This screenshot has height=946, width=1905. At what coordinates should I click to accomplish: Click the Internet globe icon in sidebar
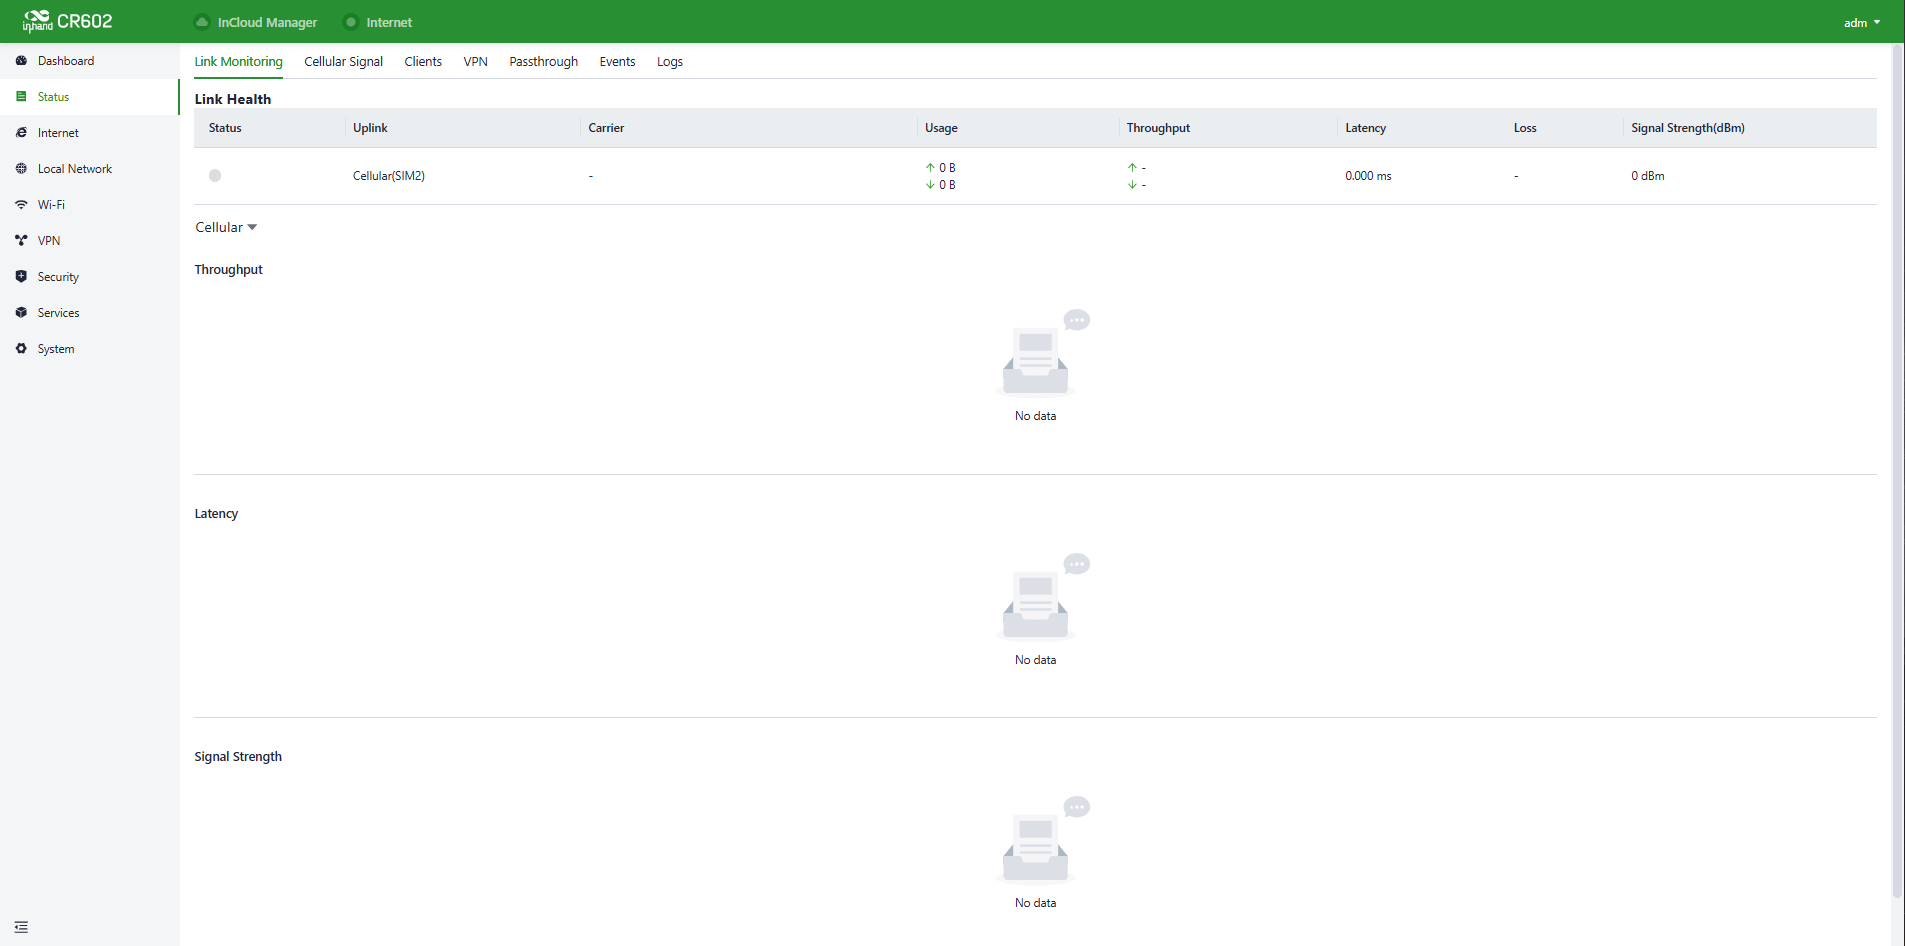21,133
